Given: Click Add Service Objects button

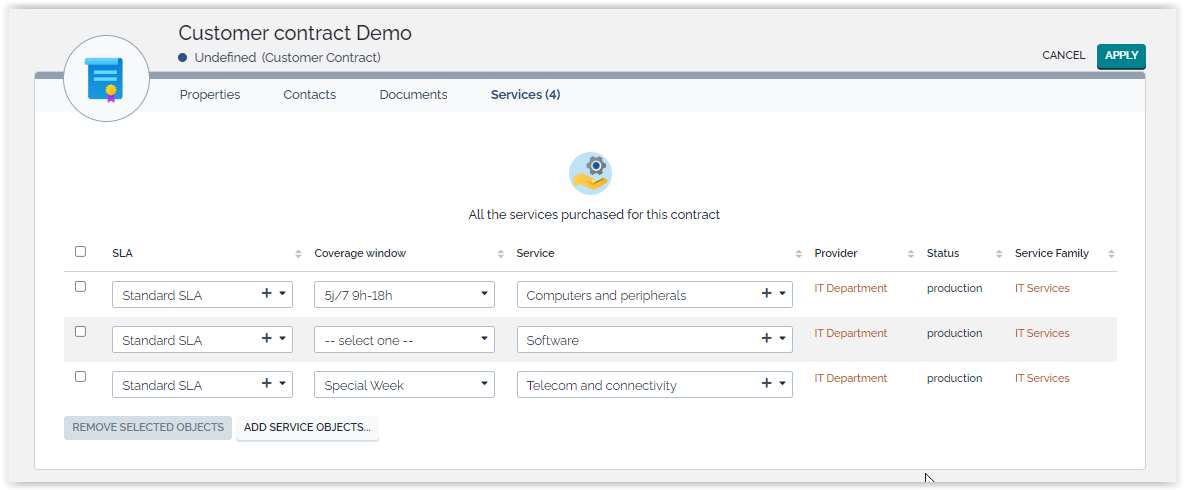Looking at the screenshot, I should click(307, 428).
